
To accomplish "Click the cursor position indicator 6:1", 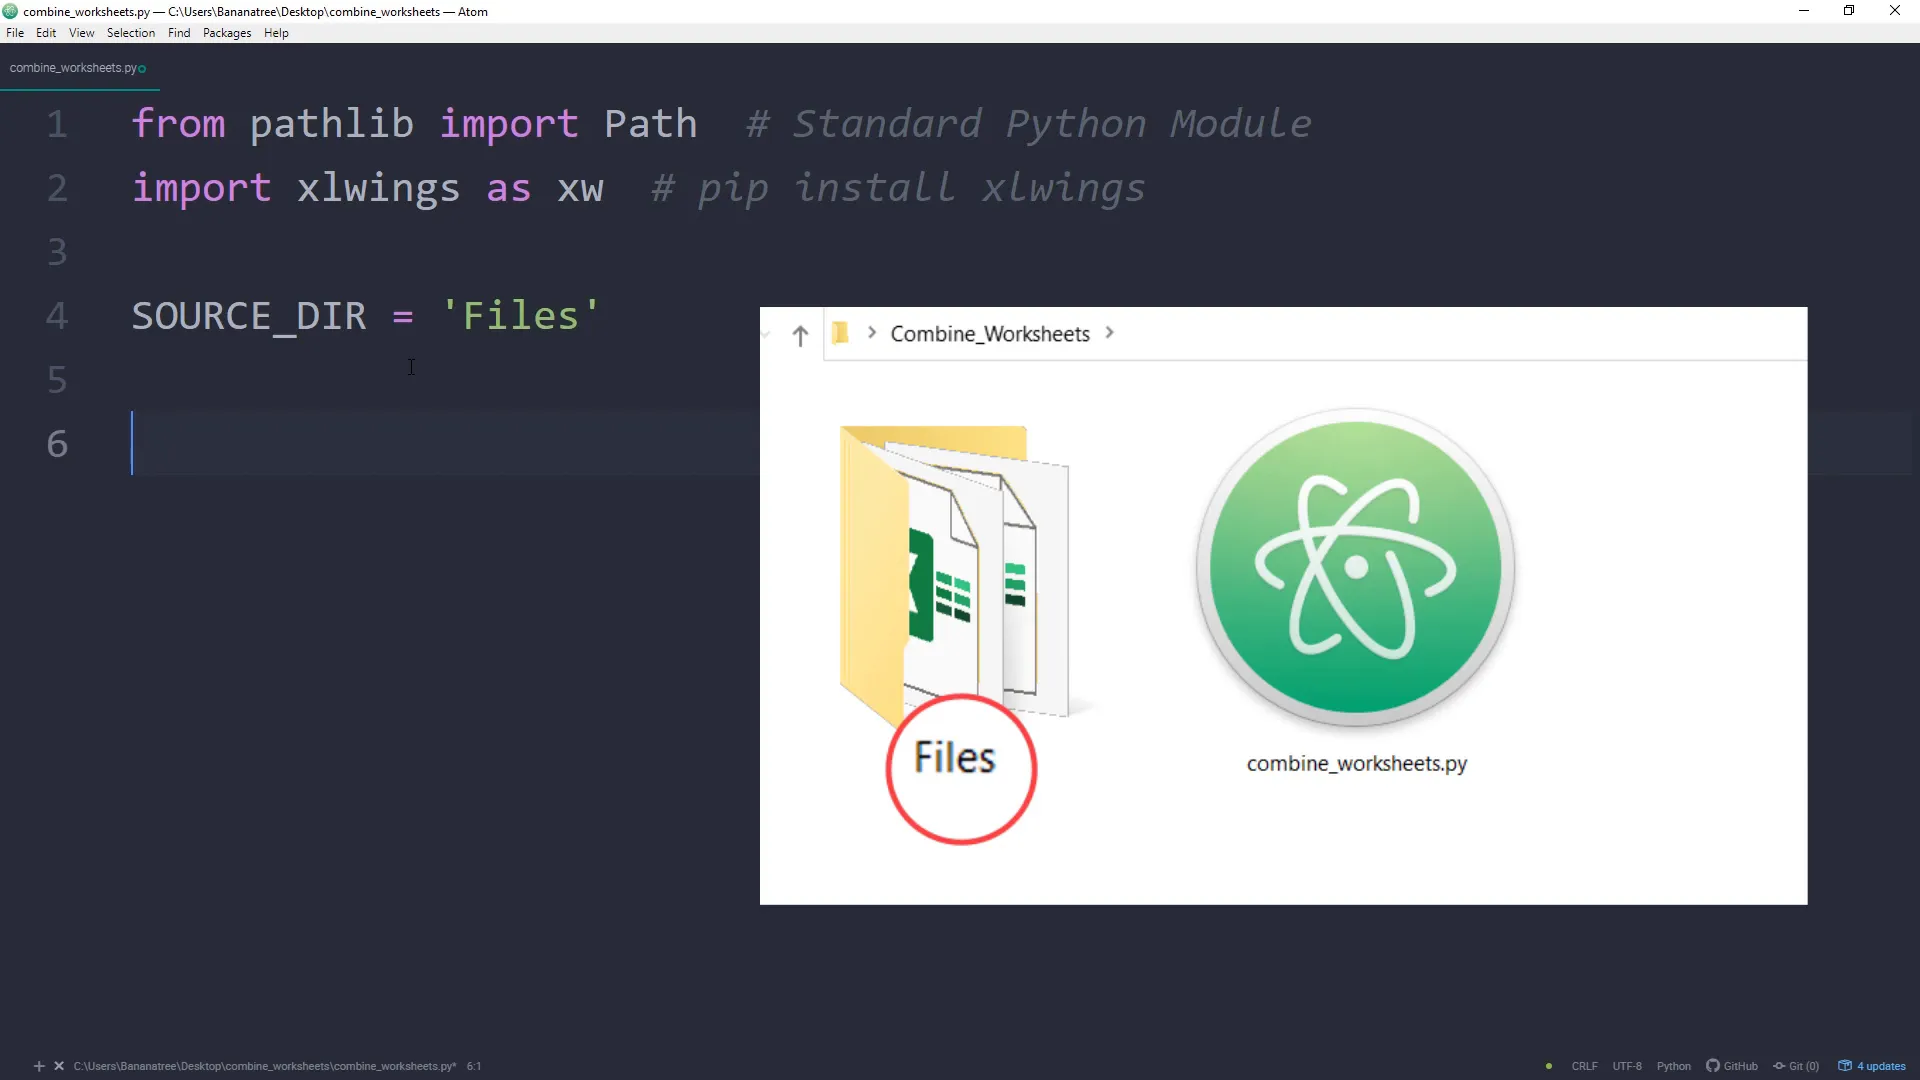I will click(474, 1066).
